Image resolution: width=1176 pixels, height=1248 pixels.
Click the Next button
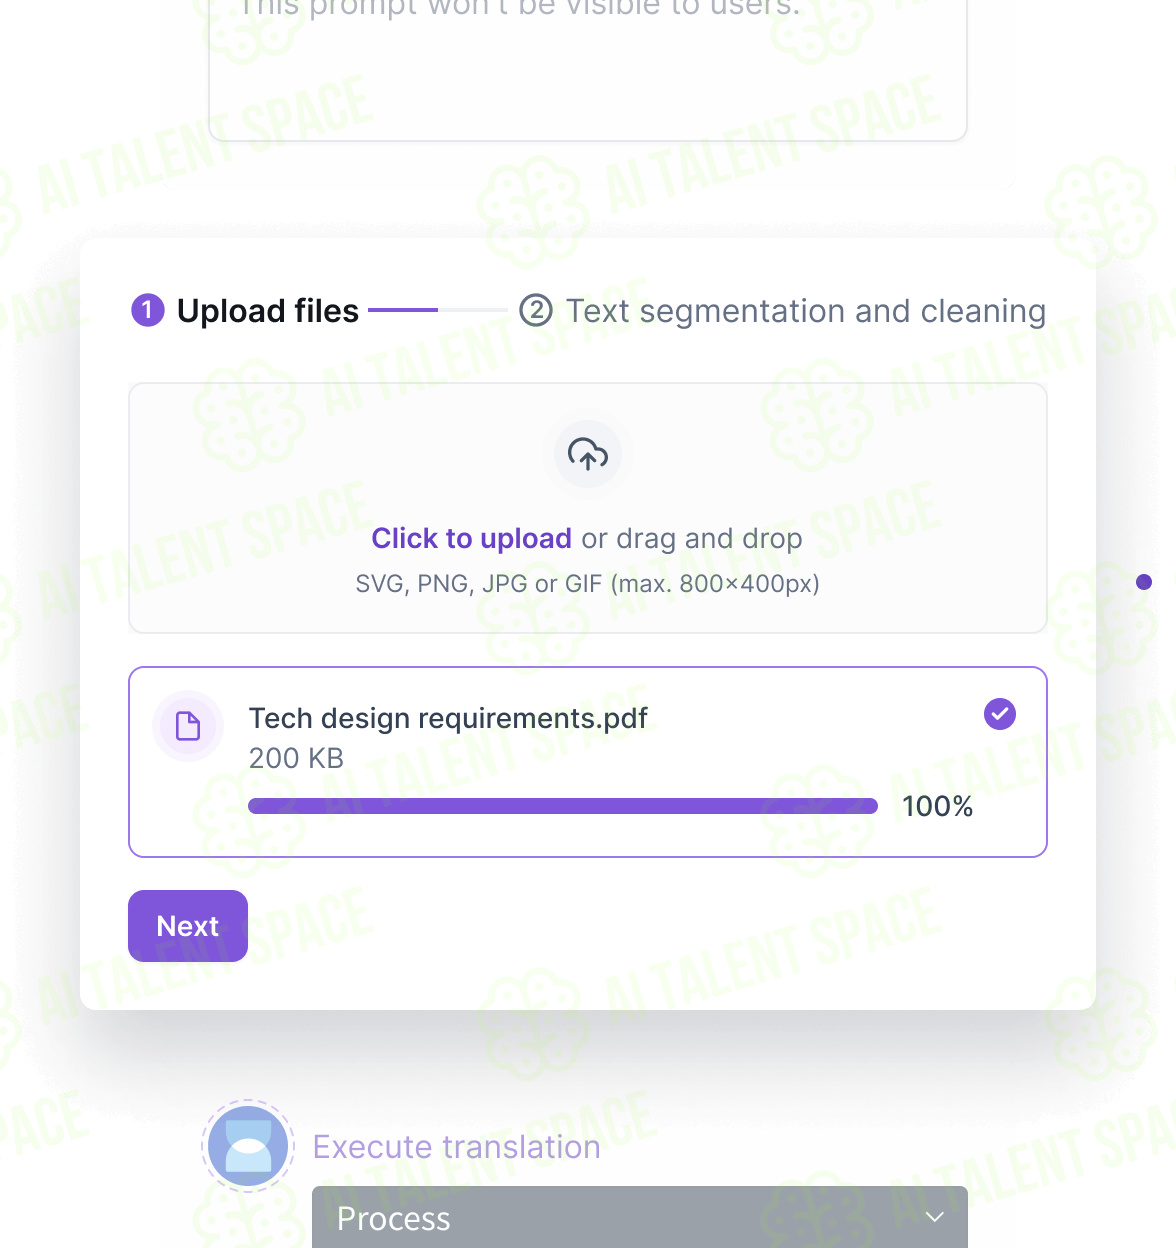click(x=188, y=926)
